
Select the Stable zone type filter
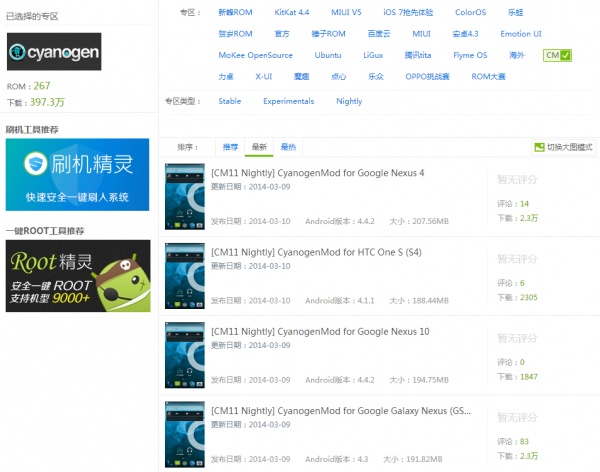tap(230, 101)
